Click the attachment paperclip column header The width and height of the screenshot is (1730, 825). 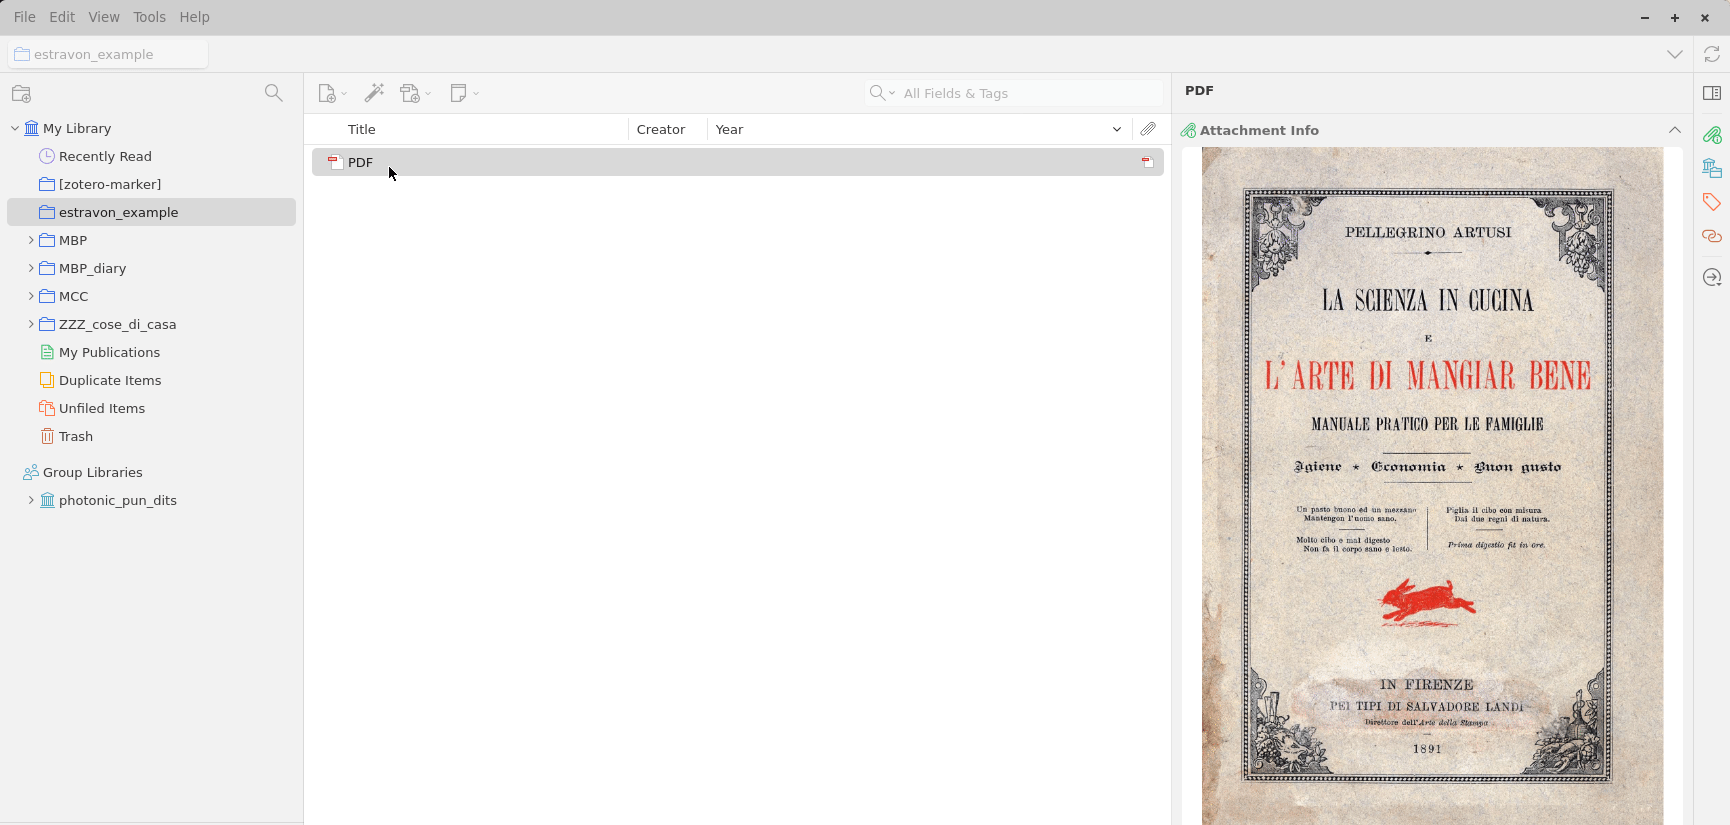1148,129
